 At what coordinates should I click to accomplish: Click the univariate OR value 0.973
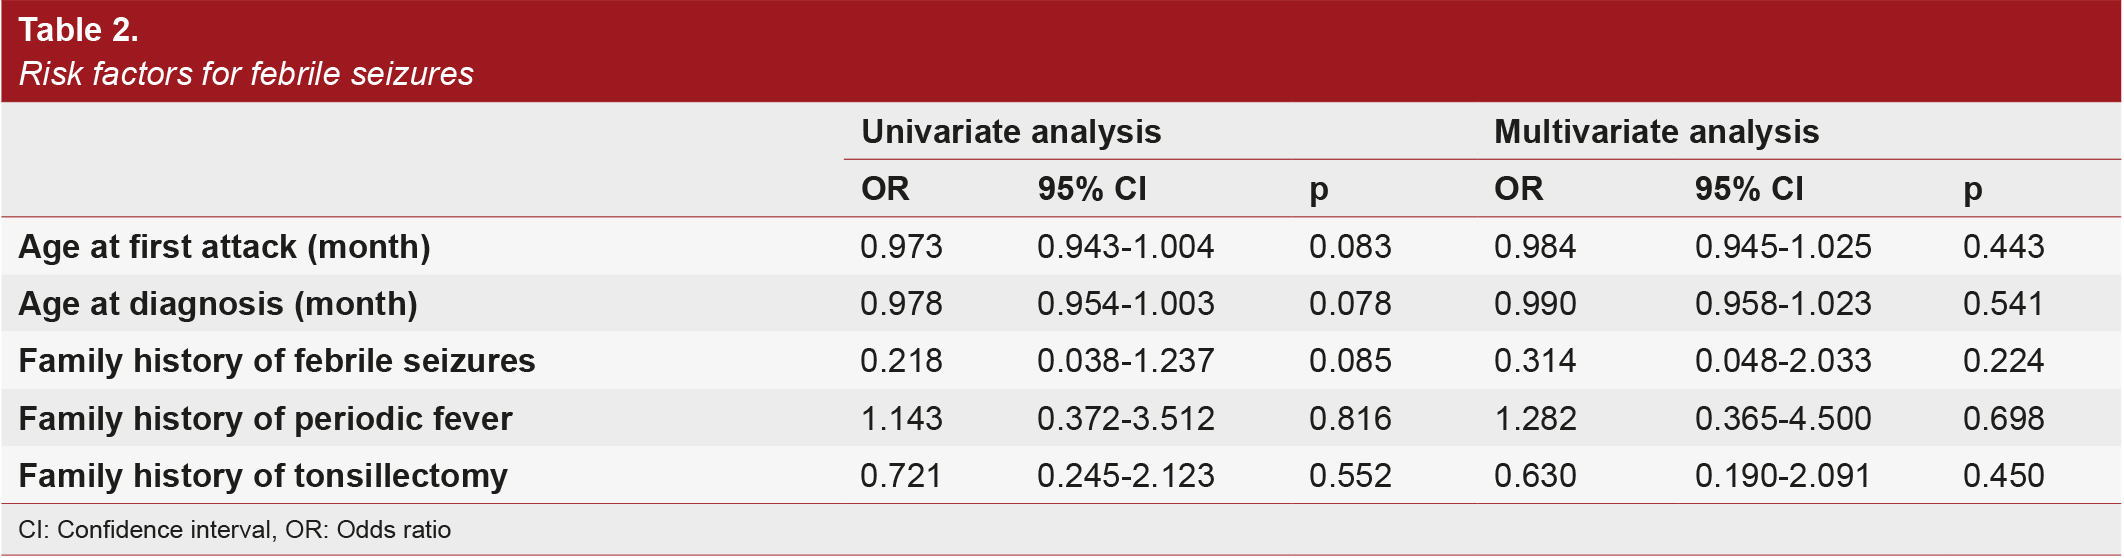tap(901, 247)
